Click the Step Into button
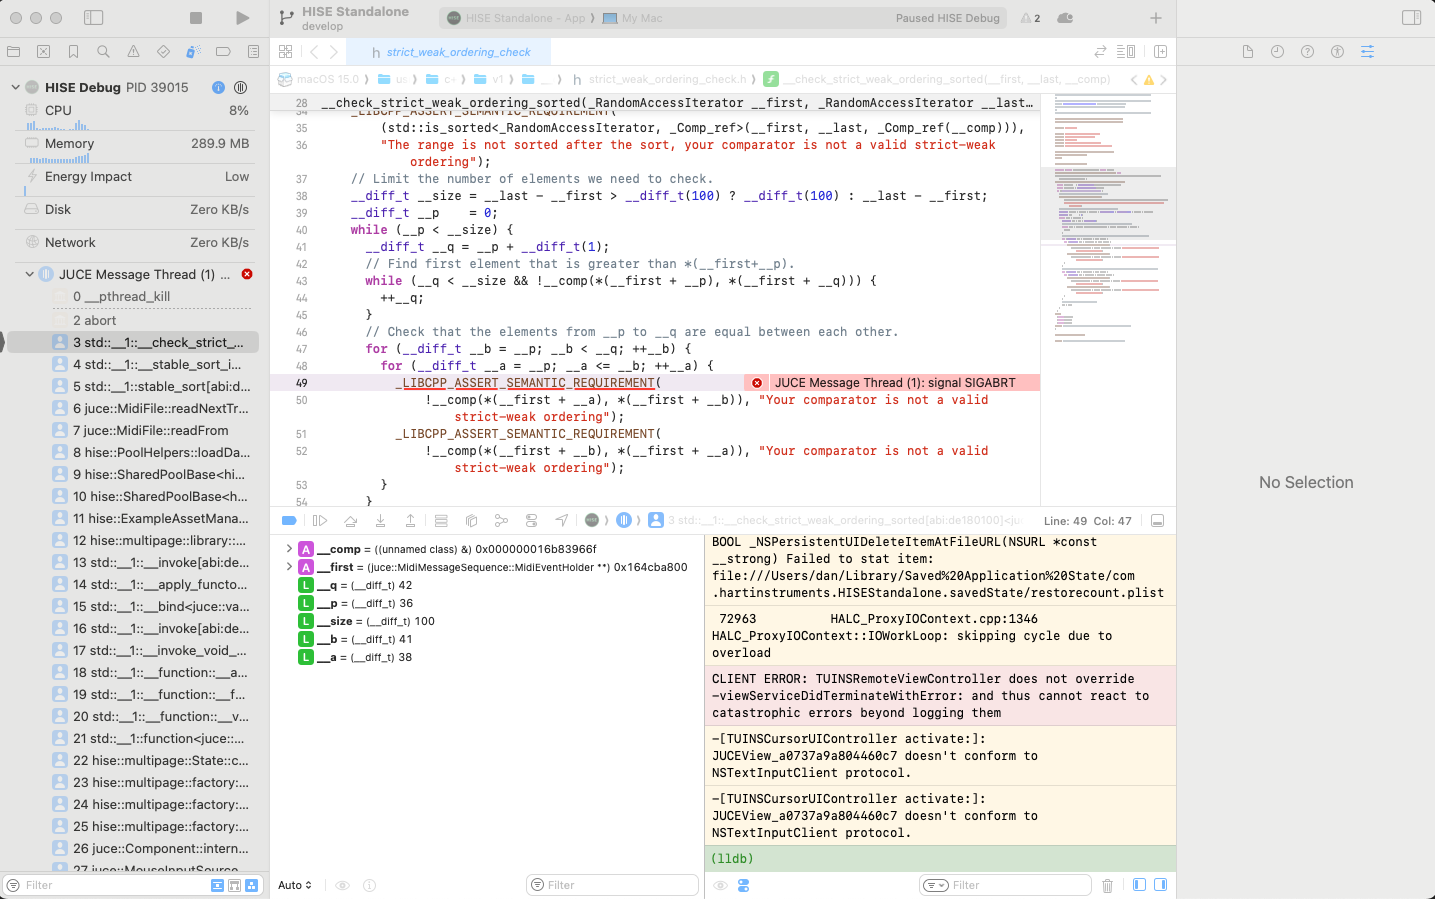 pyautogui.click(x=380, y=520)
